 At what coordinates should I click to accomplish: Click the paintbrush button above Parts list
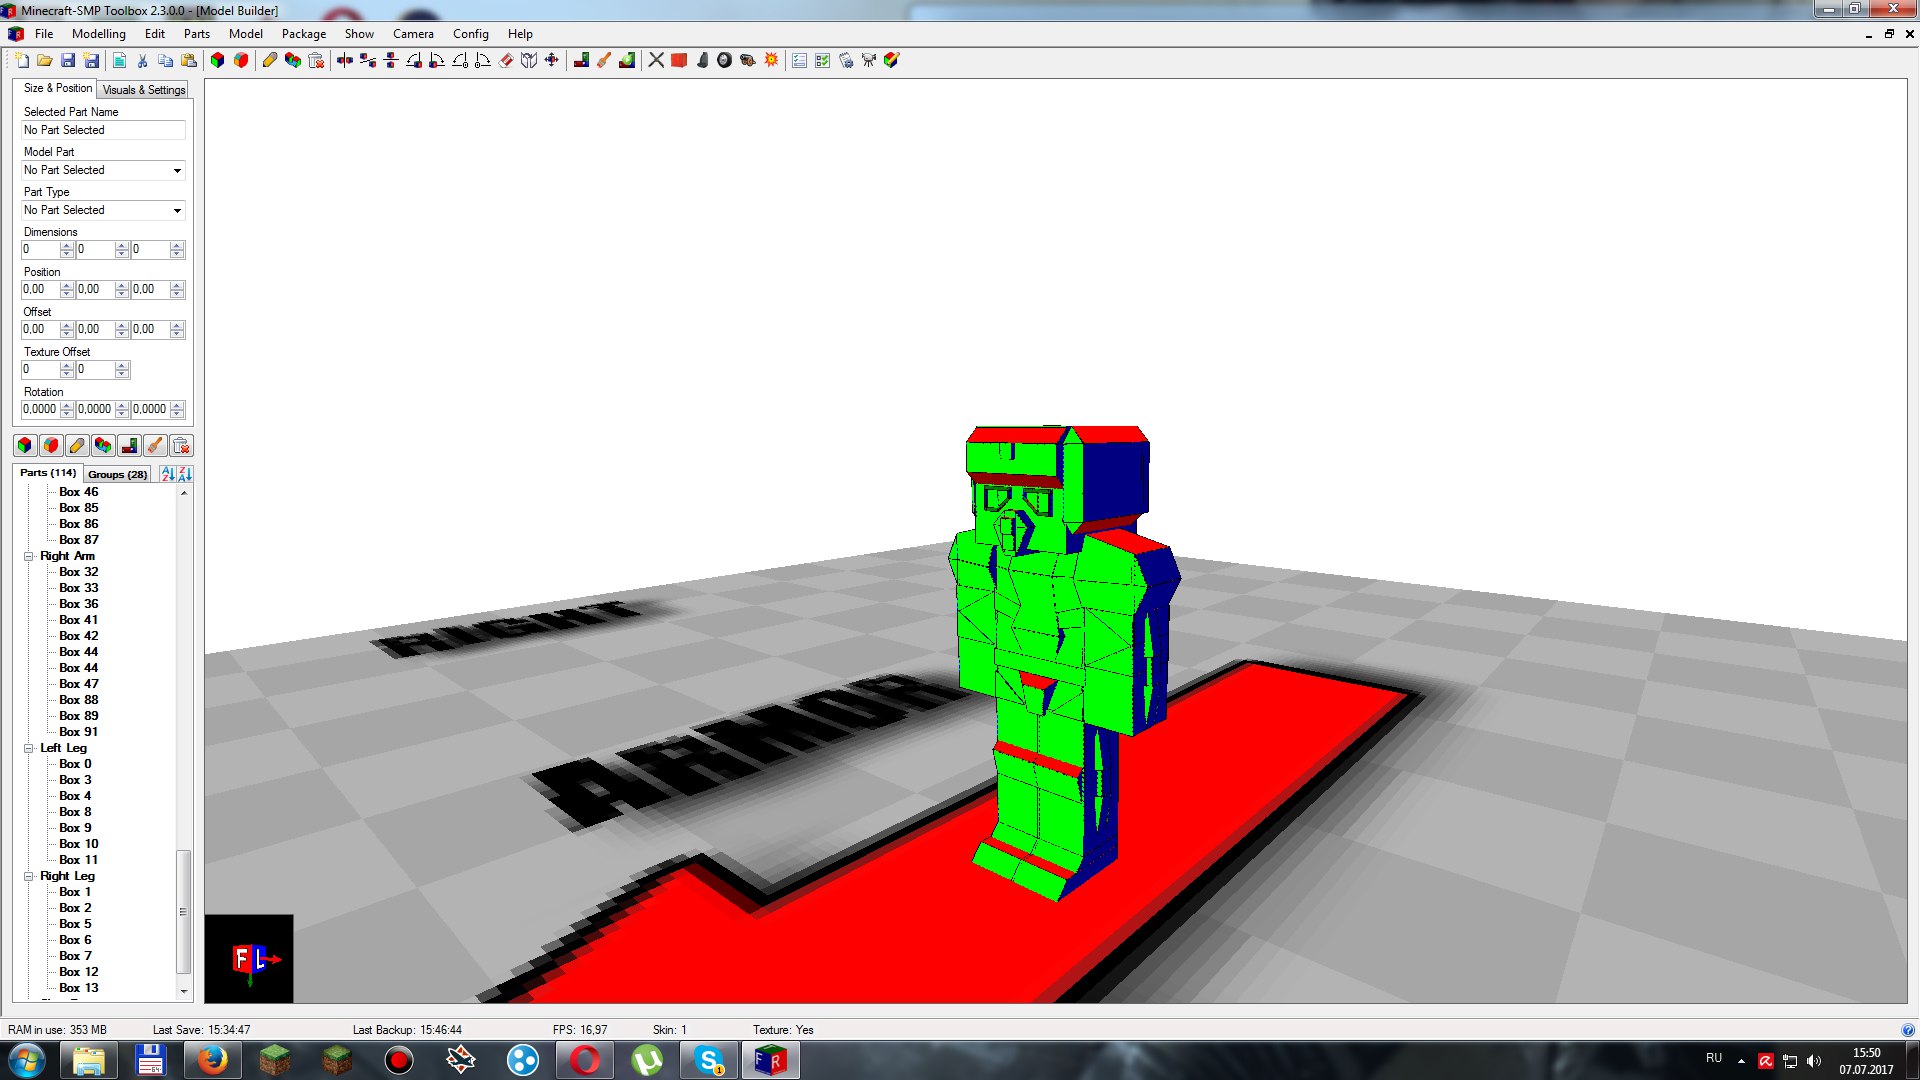(155, 446)
